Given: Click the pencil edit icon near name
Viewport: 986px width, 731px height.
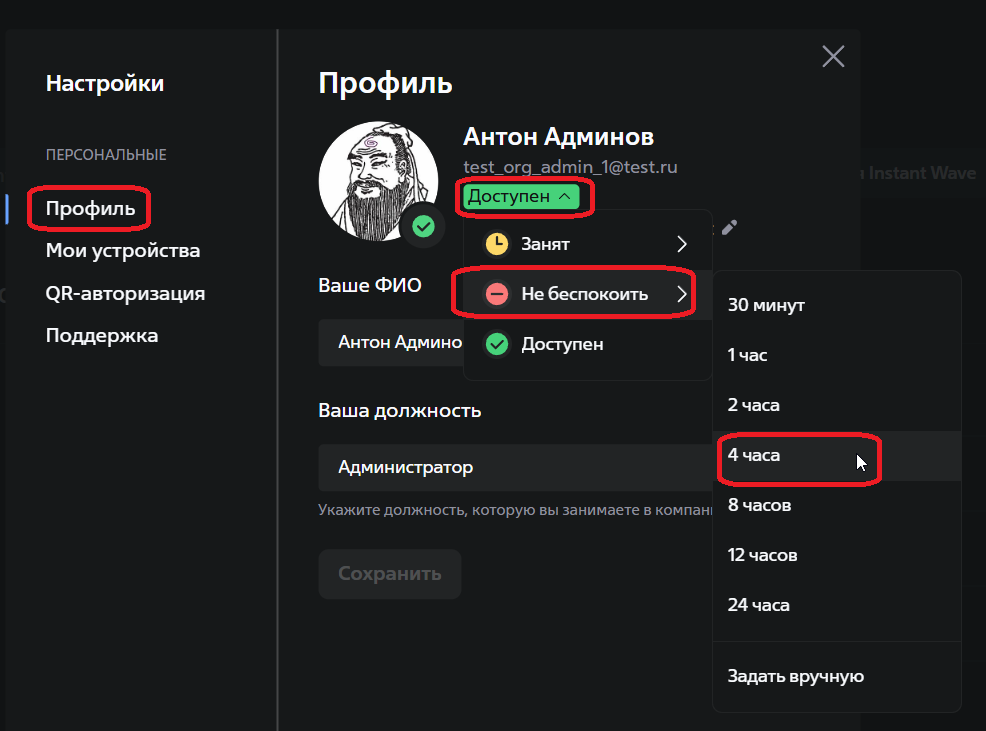Looking at the screenshot, I should pyautogui.click(x=730, y=227).
